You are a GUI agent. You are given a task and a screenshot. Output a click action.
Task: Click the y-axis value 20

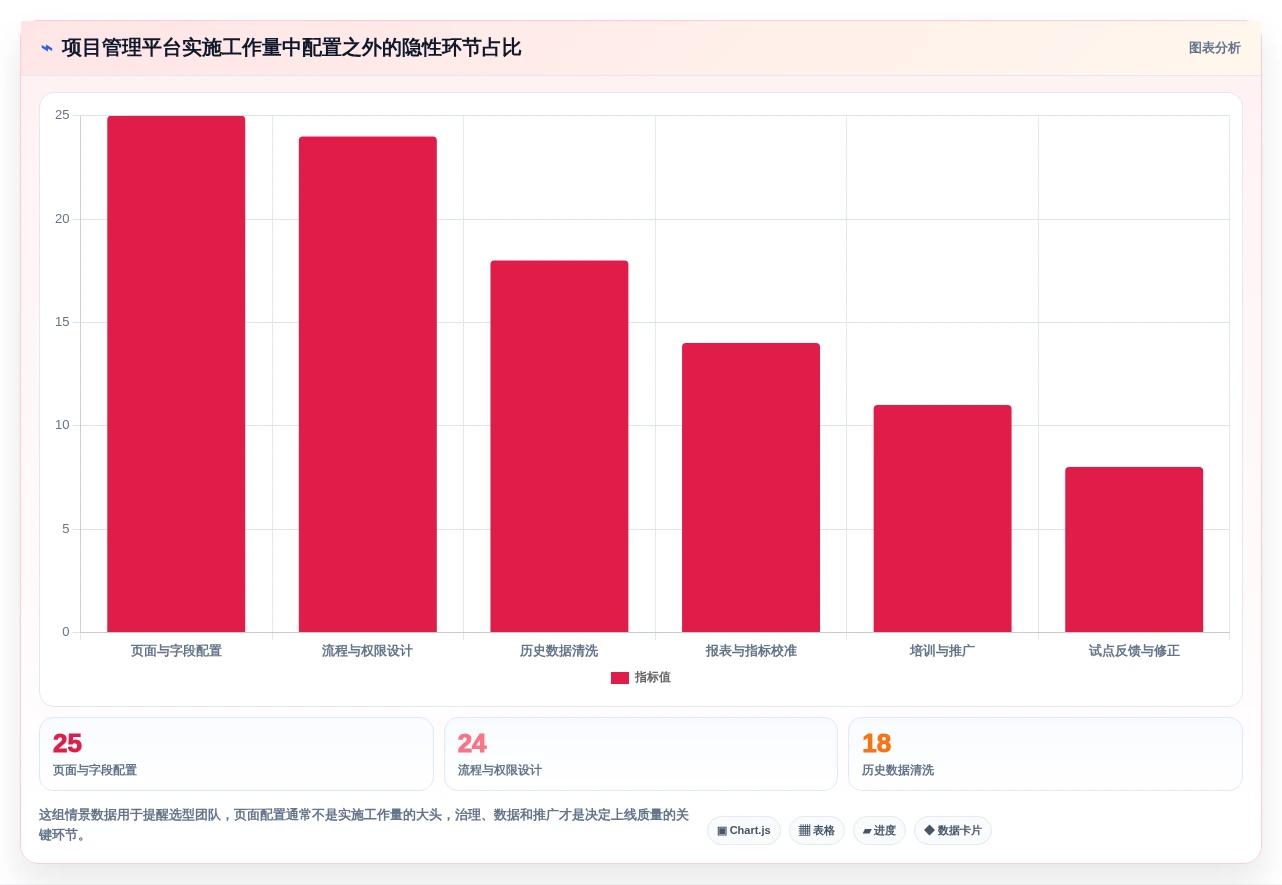tap(62, 219)
